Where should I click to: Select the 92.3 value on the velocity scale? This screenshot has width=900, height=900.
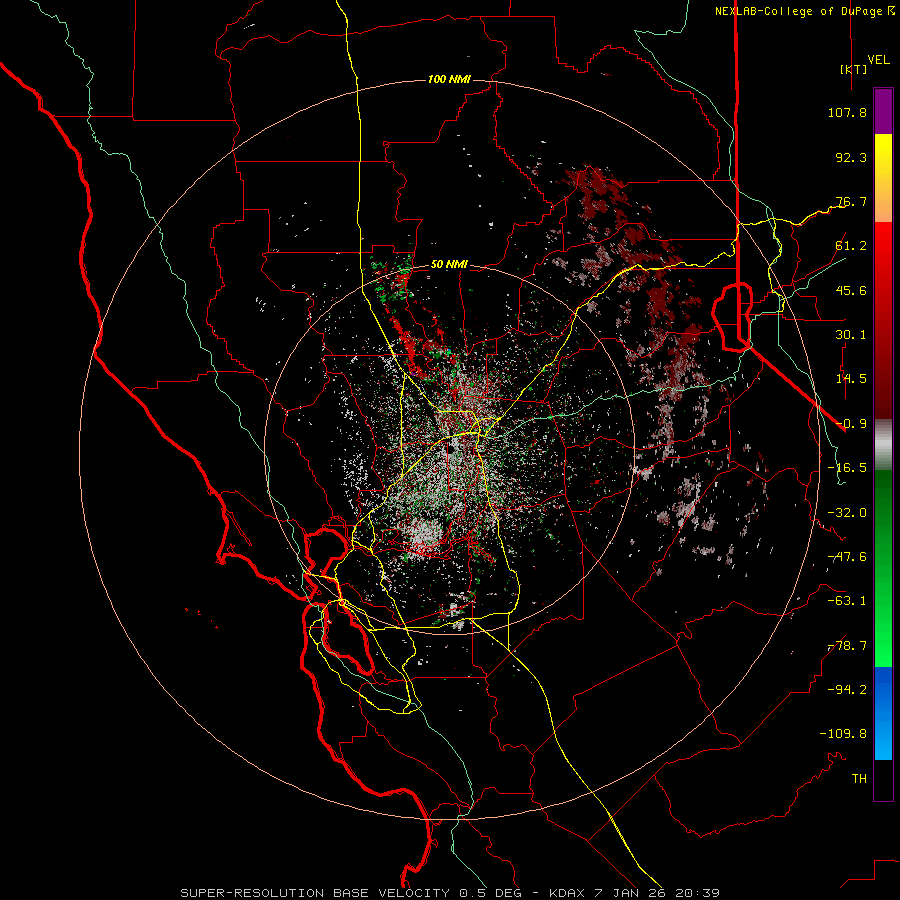tap(851, 157)
